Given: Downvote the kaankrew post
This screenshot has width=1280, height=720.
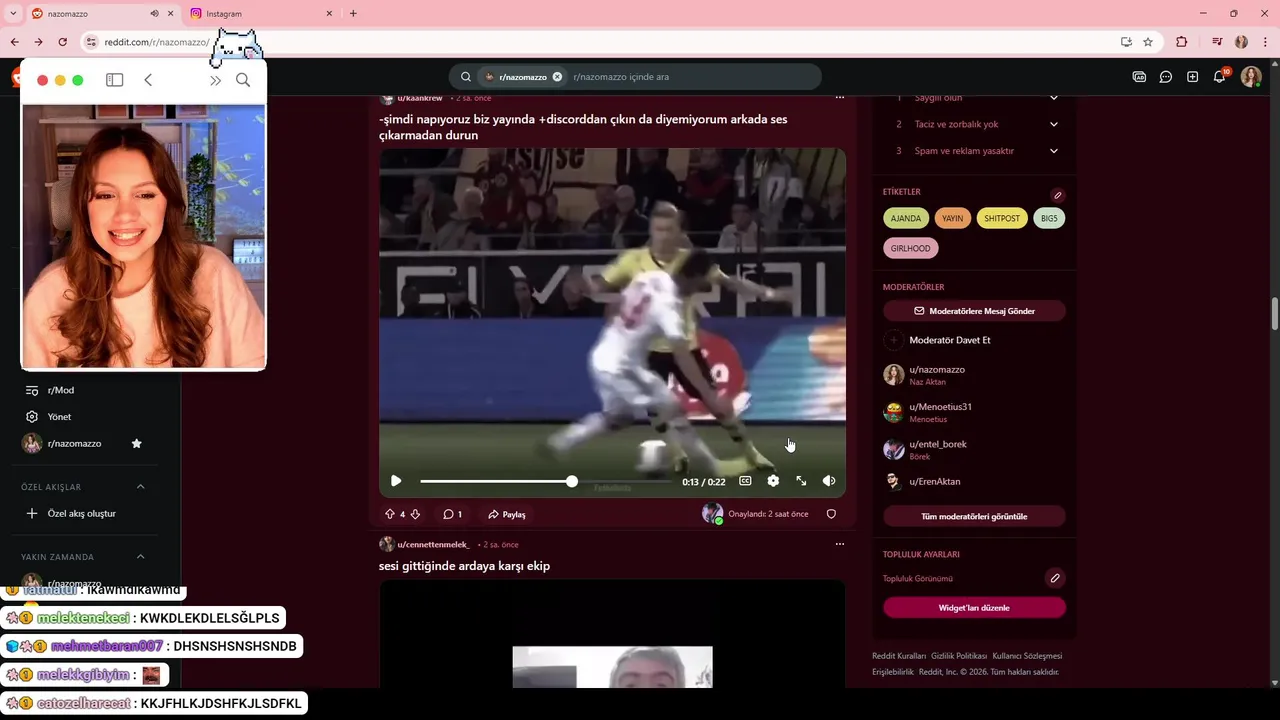Looking at the screenshot, I should click(415, 514).
